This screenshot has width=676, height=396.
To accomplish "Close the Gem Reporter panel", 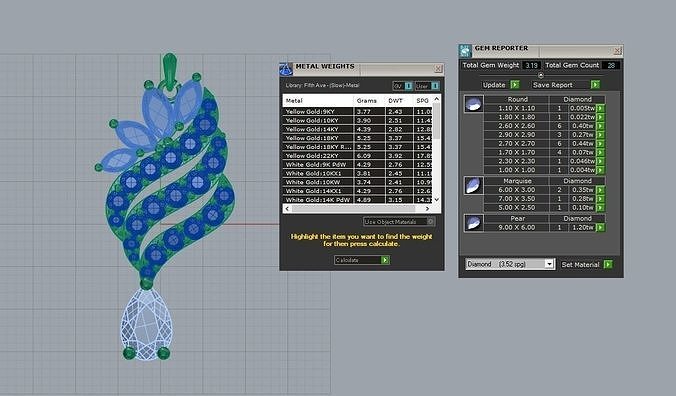I will (617, 51).
